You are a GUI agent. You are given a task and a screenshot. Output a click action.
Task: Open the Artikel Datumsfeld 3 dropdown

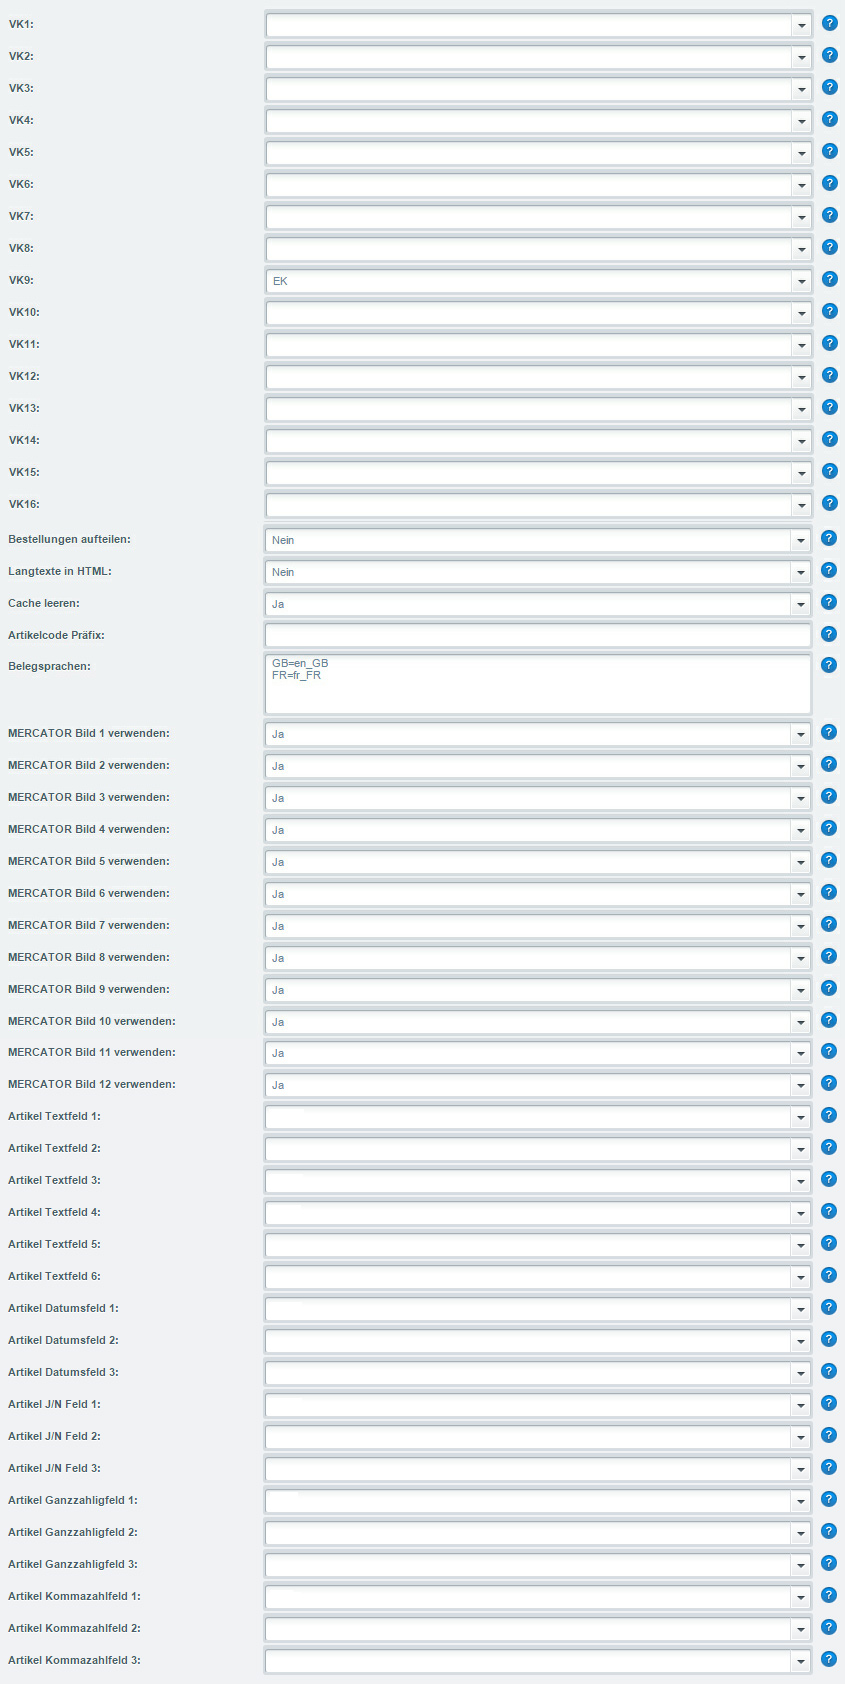pyautogui.click(x=539, y=1373)
